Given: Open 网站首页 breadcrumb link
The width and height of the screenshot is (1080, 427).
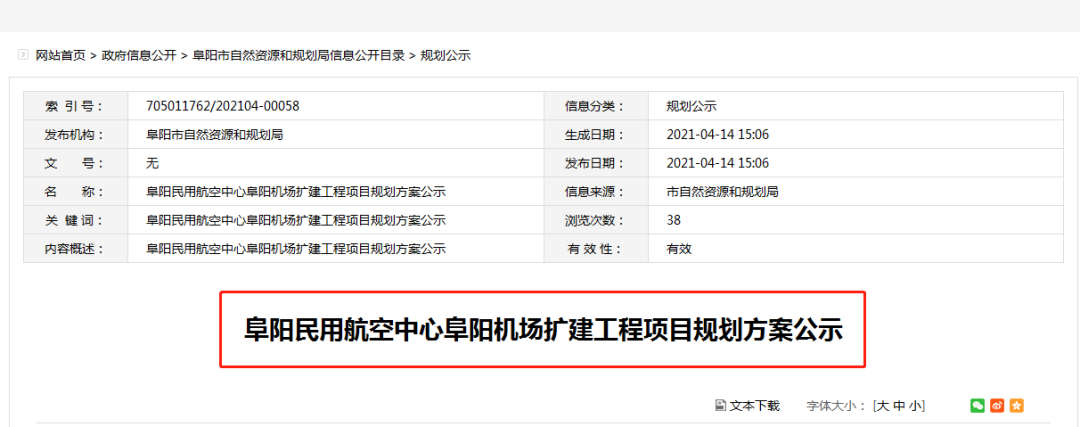Looking at the screenshot, I should [x=61, y=56].
